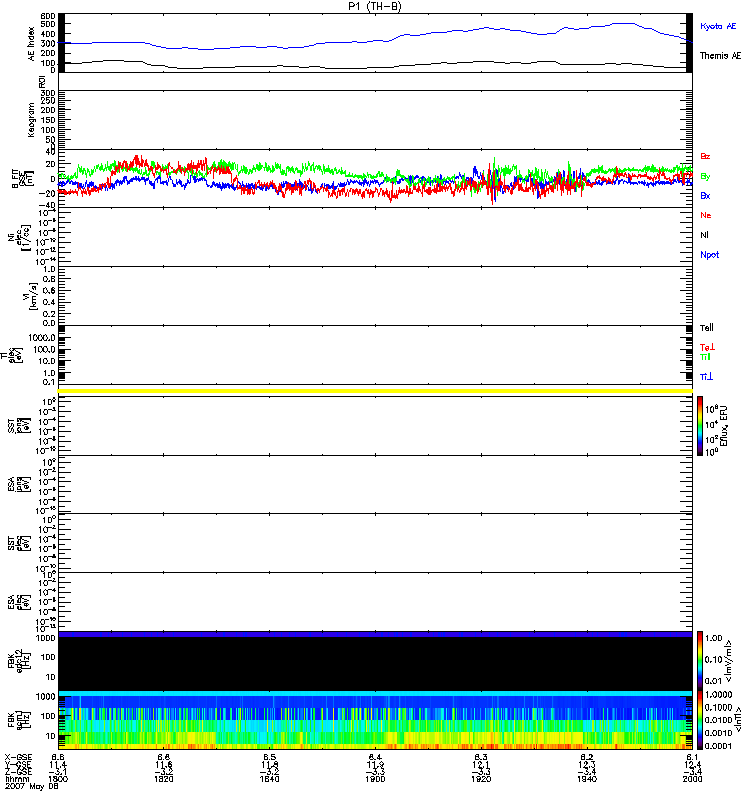This screenshot has width=750, height=800.
Task: Click the 600 tick on AE Index axis
Action: point(48,16)
